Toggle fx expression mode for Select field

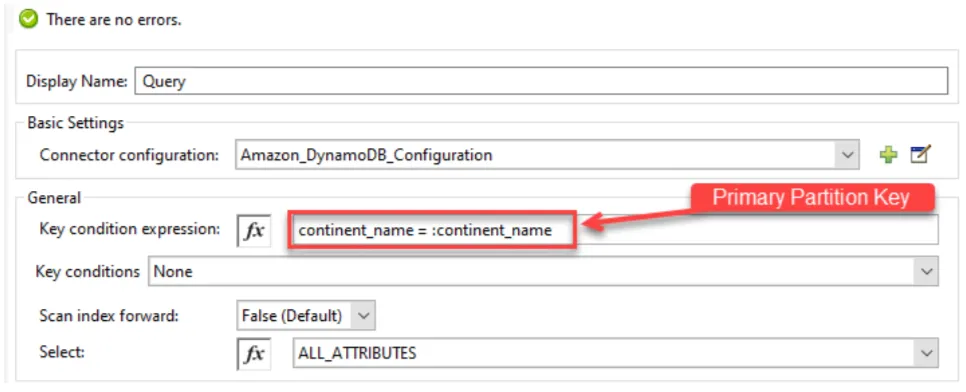point(254,353)
